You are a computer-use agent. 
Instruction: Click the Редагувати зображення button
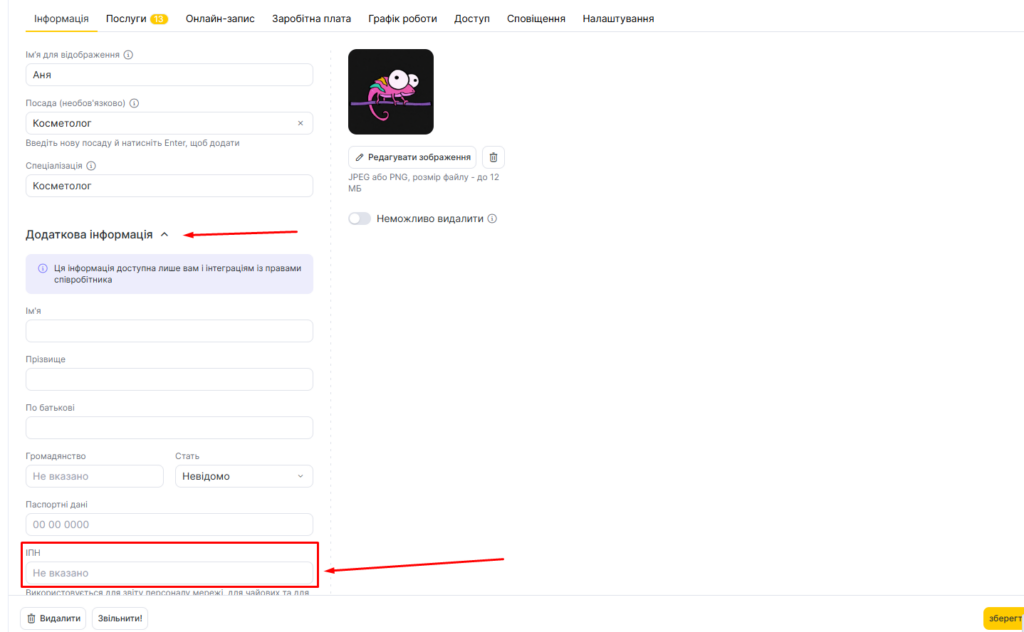(x=412, y=157)
